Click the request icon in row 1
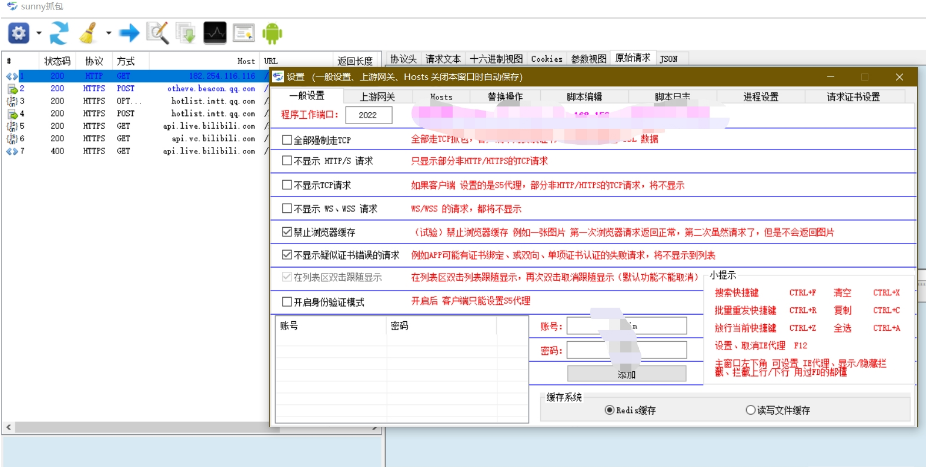The height and width of the screenshot is (467, 926). point(12,76)
